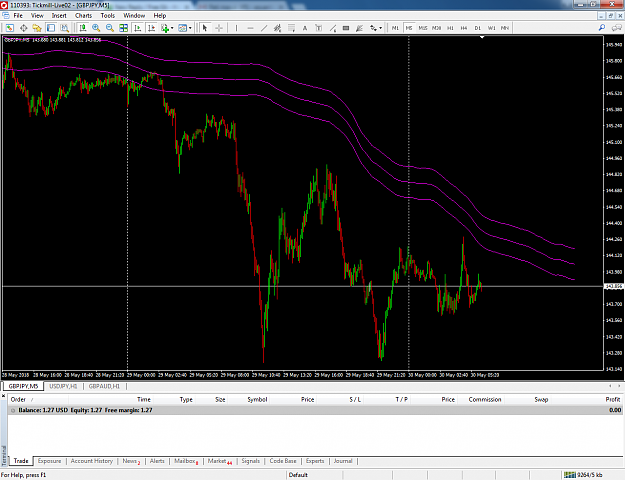
Task: Click the connection status 9264/5 kb indicator
Action: coord(583,475)
